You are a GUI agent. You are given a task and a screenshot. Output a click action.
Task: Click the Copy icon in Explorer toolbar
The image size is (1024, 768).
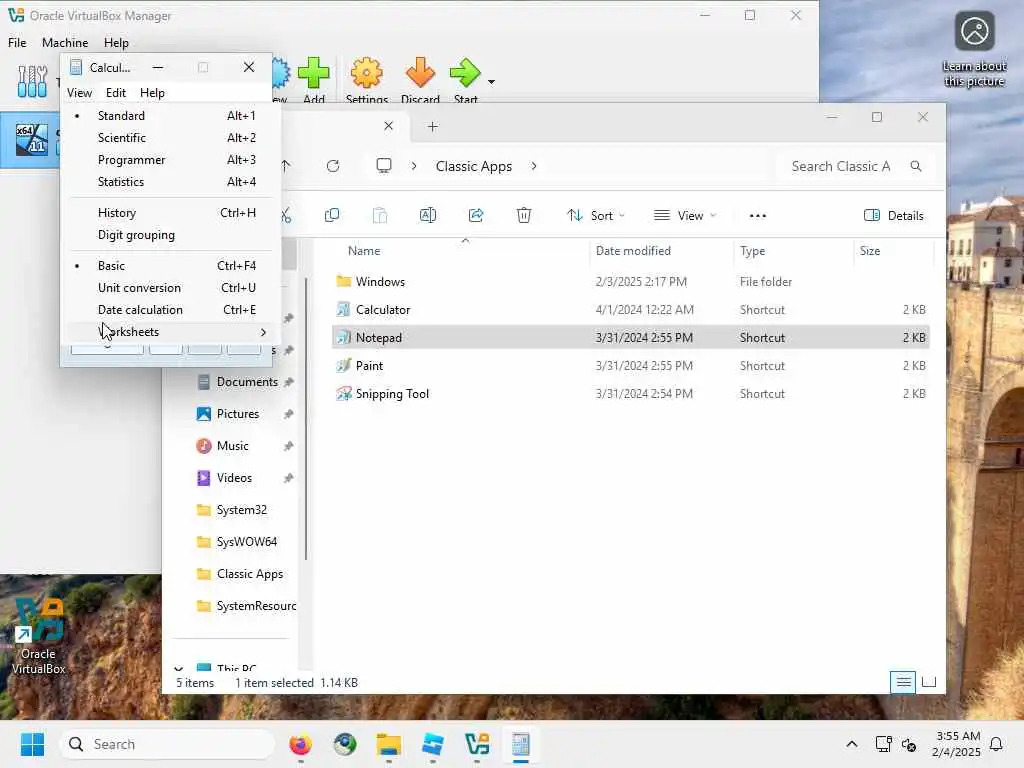(x=332, y=216)
